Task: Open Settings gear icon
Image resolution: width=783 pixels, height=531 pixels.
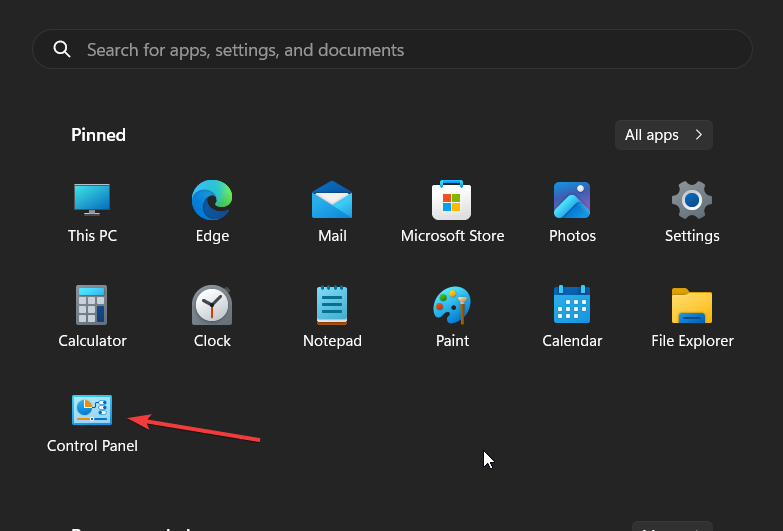Action: (692, 201)
